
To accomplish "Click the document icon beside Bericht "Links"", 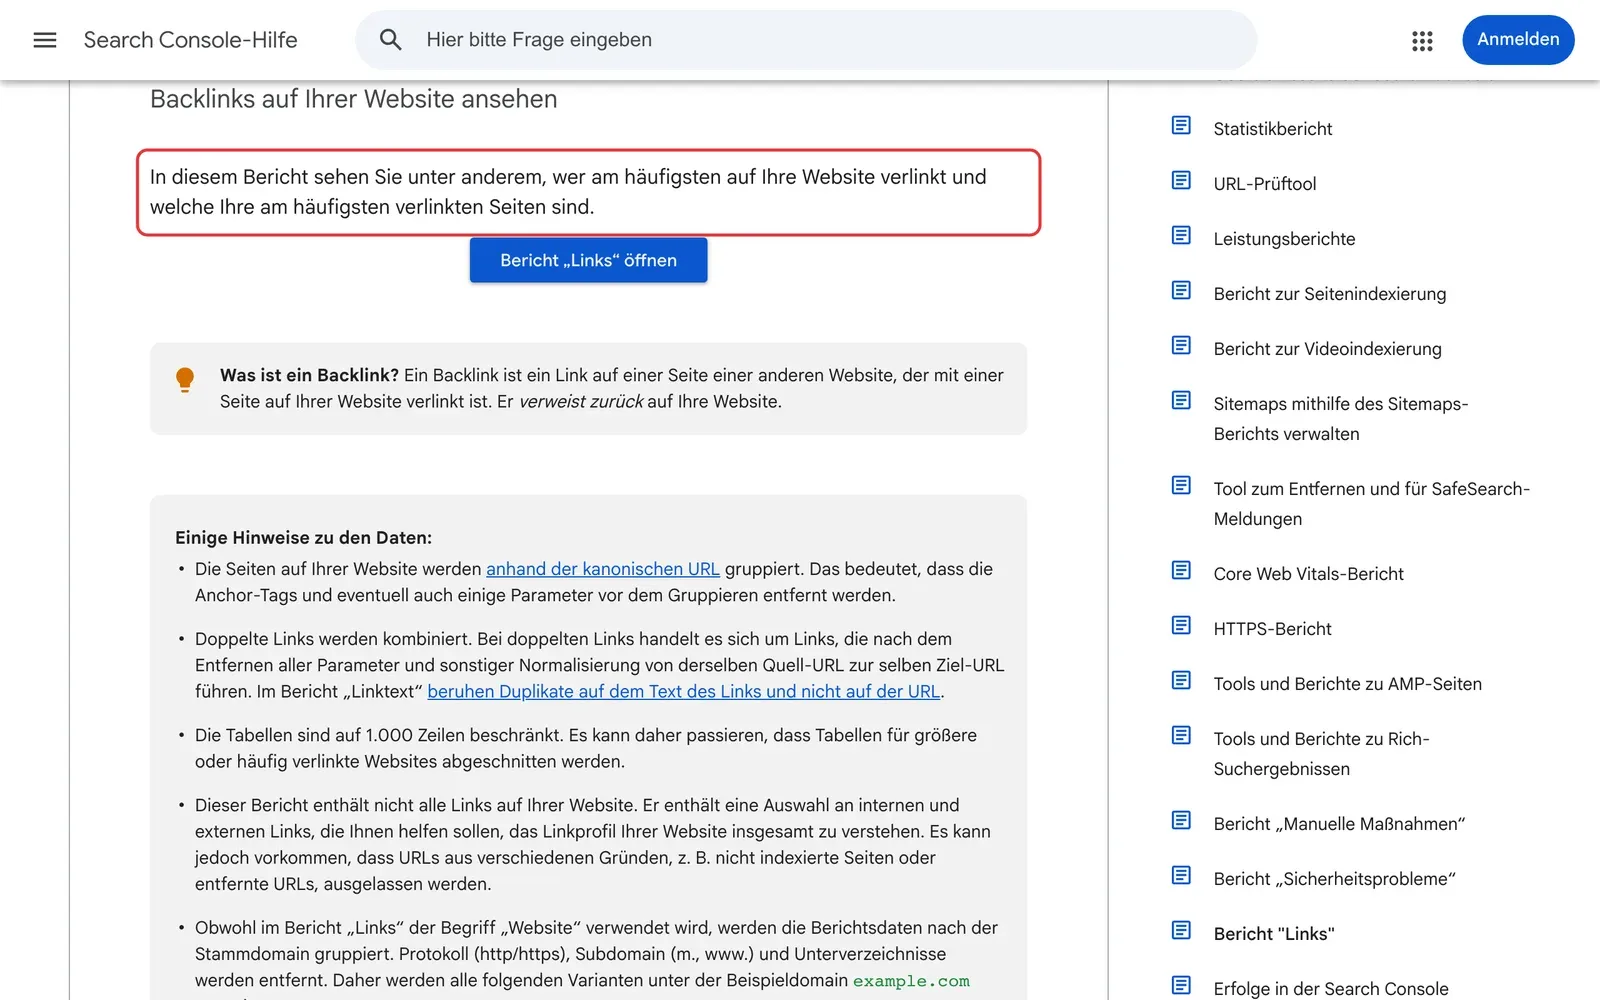I will click(1181, 930).
